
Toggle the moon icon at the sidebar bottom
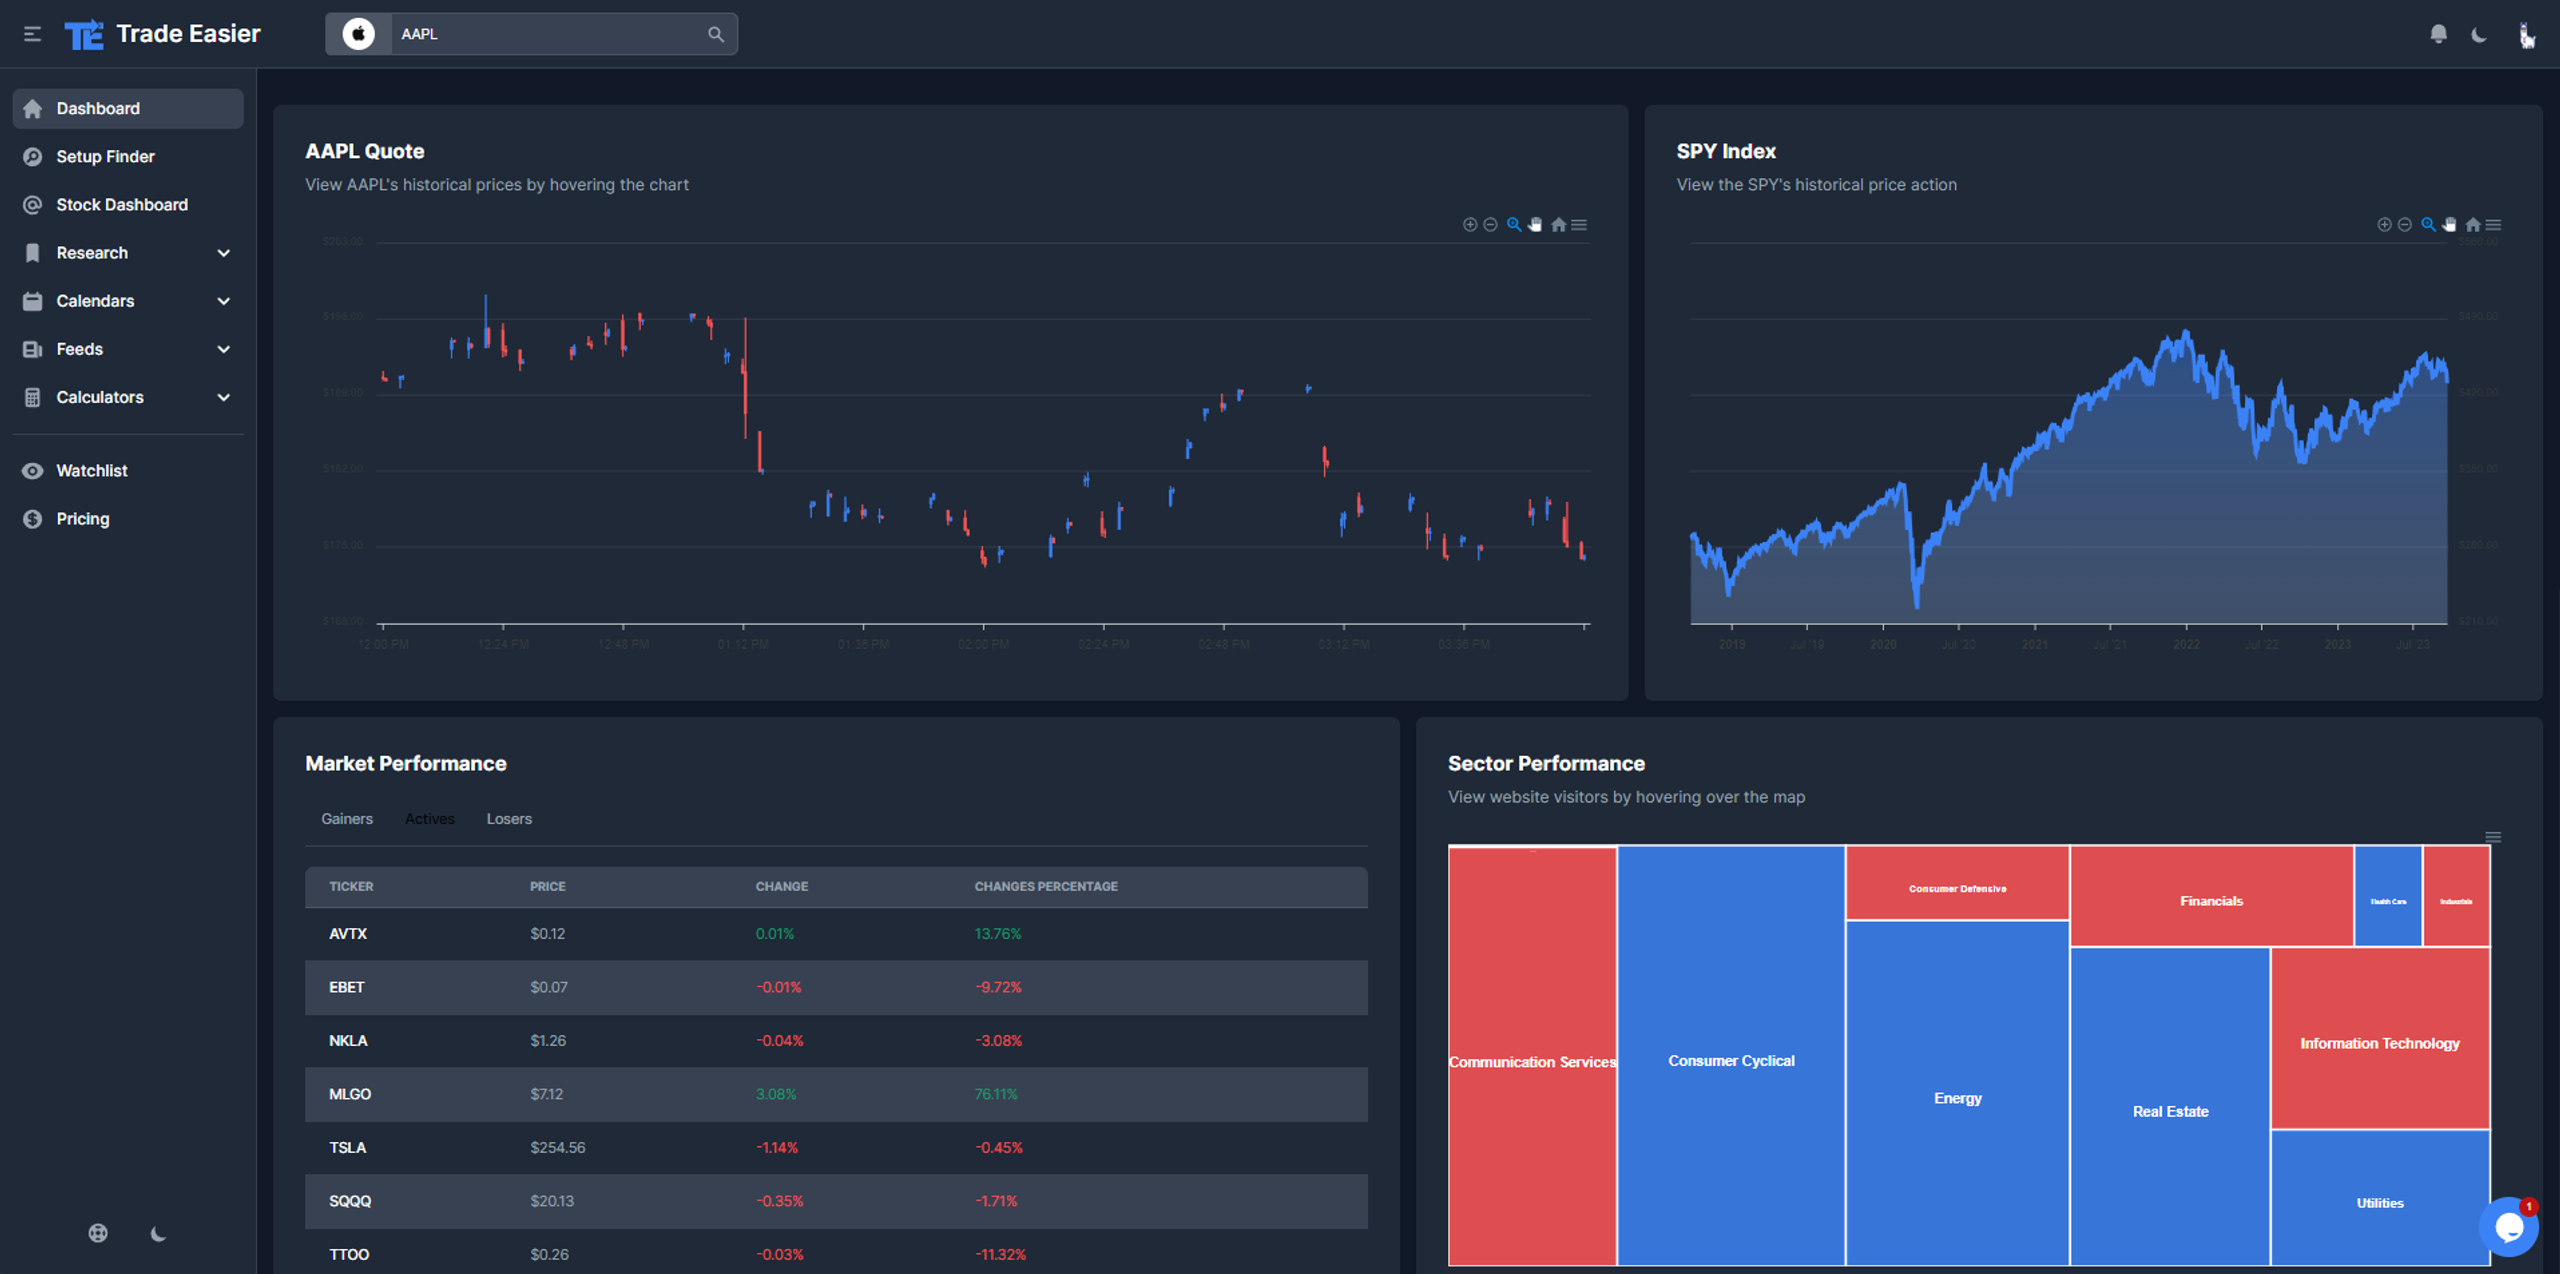[158, 1233]
